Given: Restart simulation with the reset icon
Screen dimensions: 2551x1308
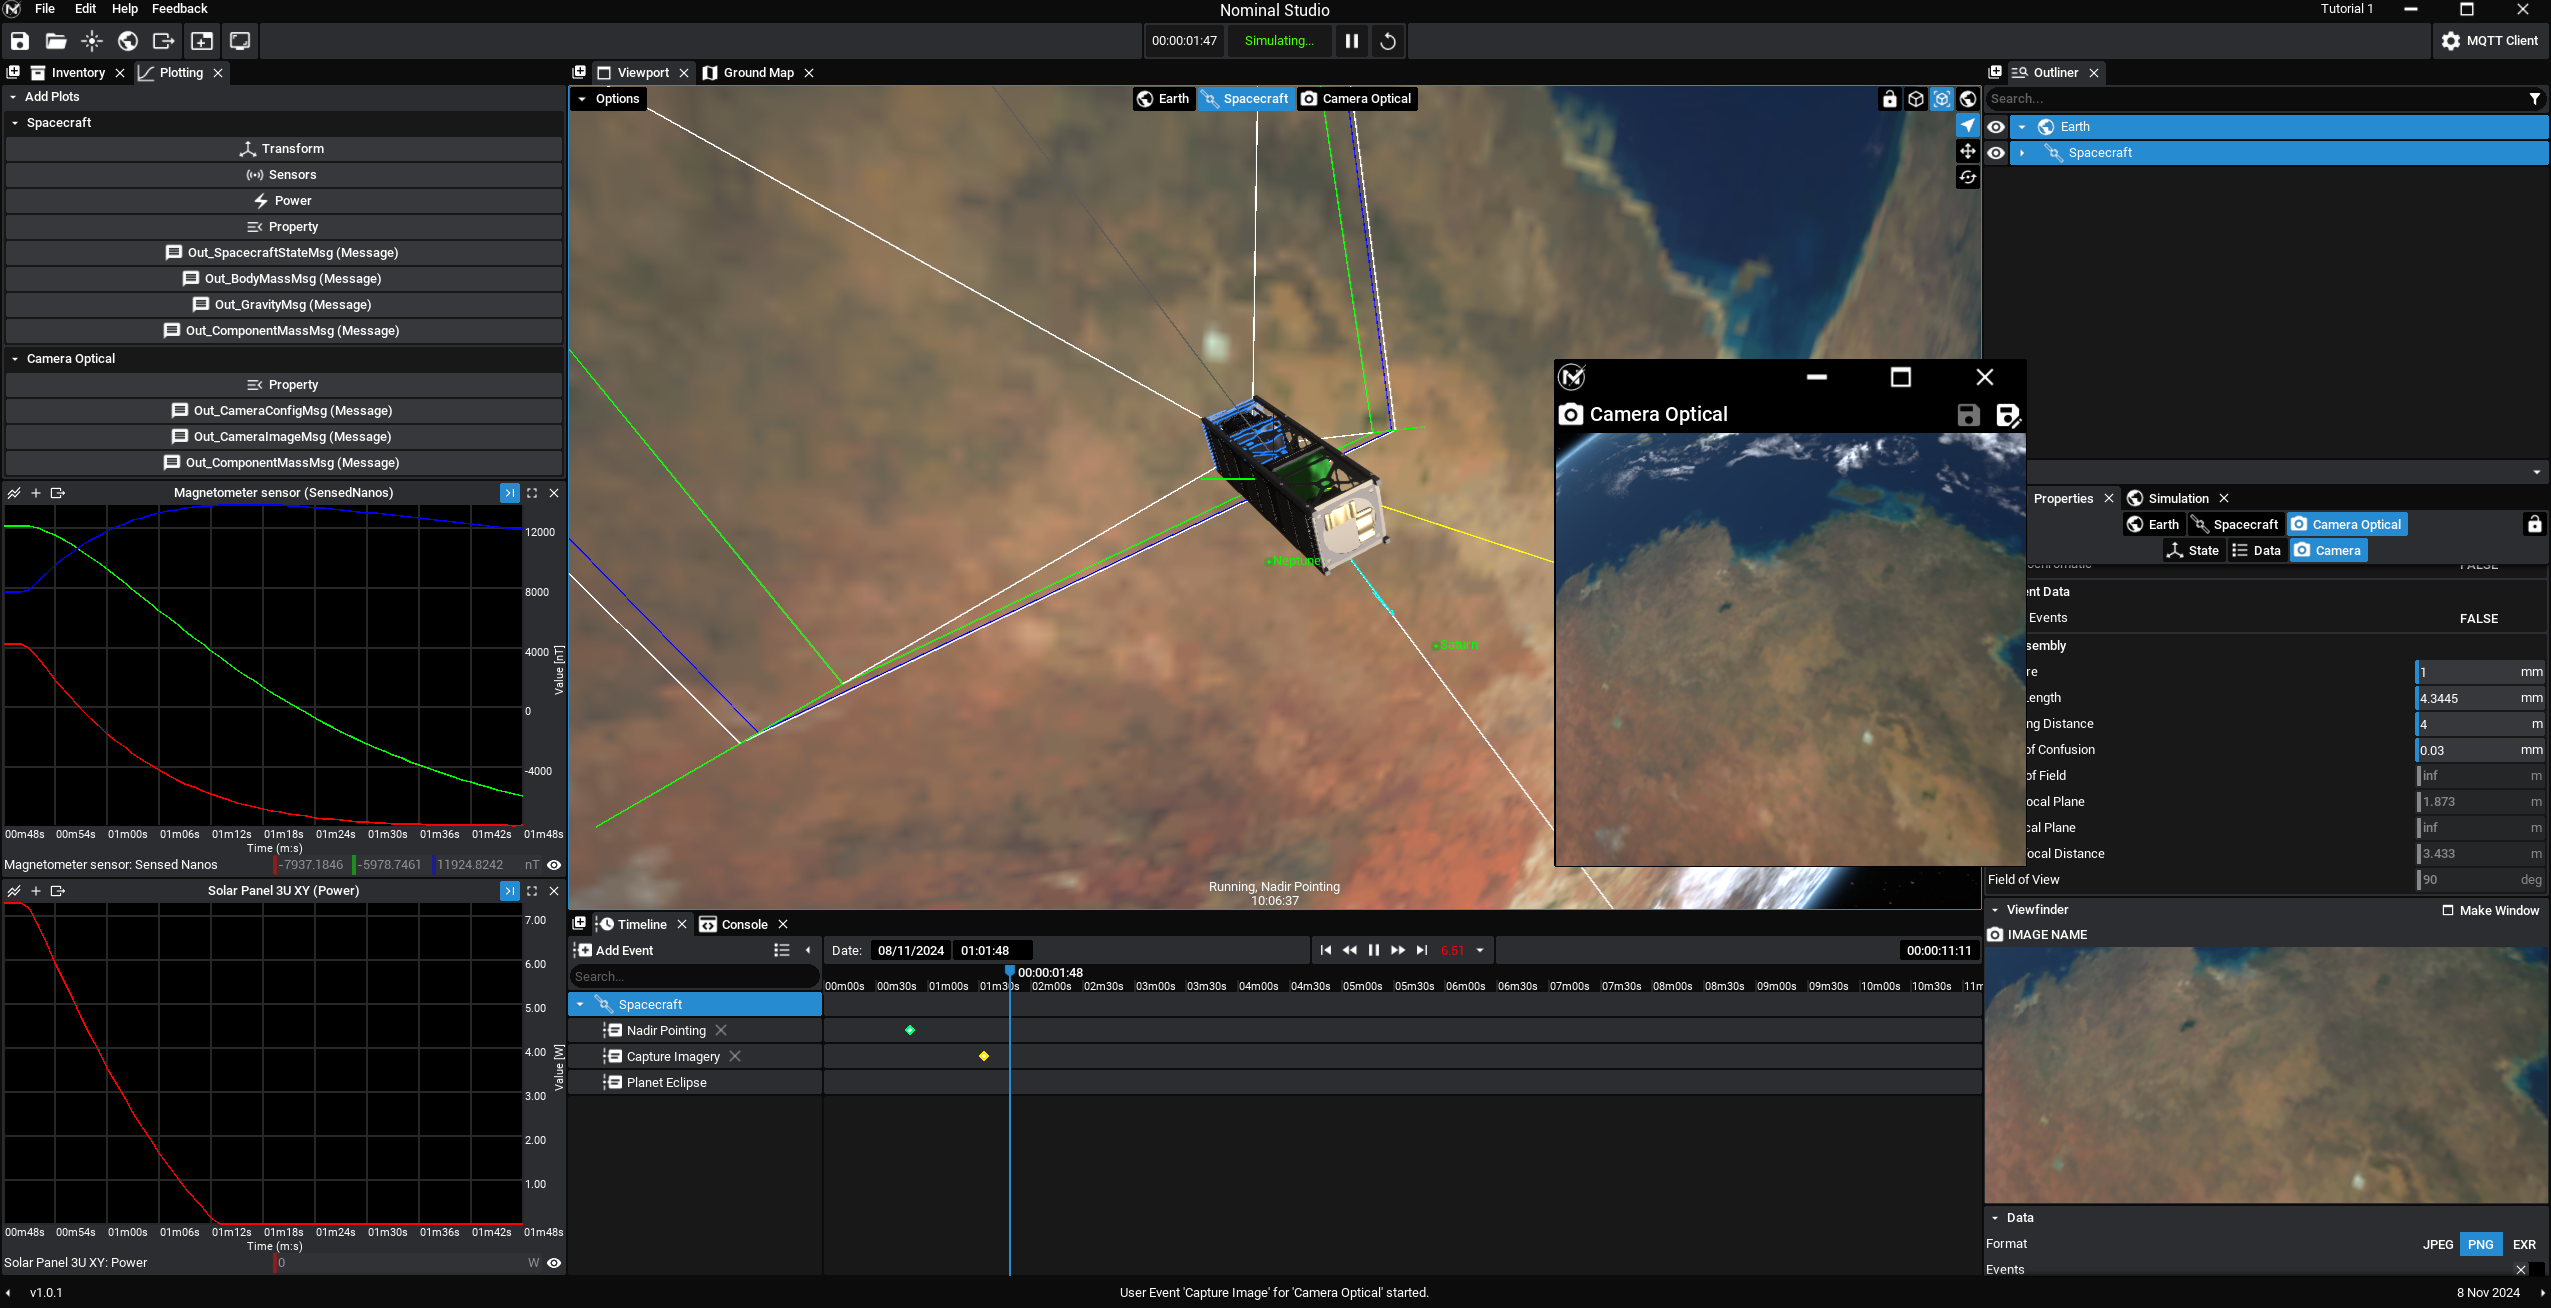Looking at the screenshot, I should point(1388,41).
